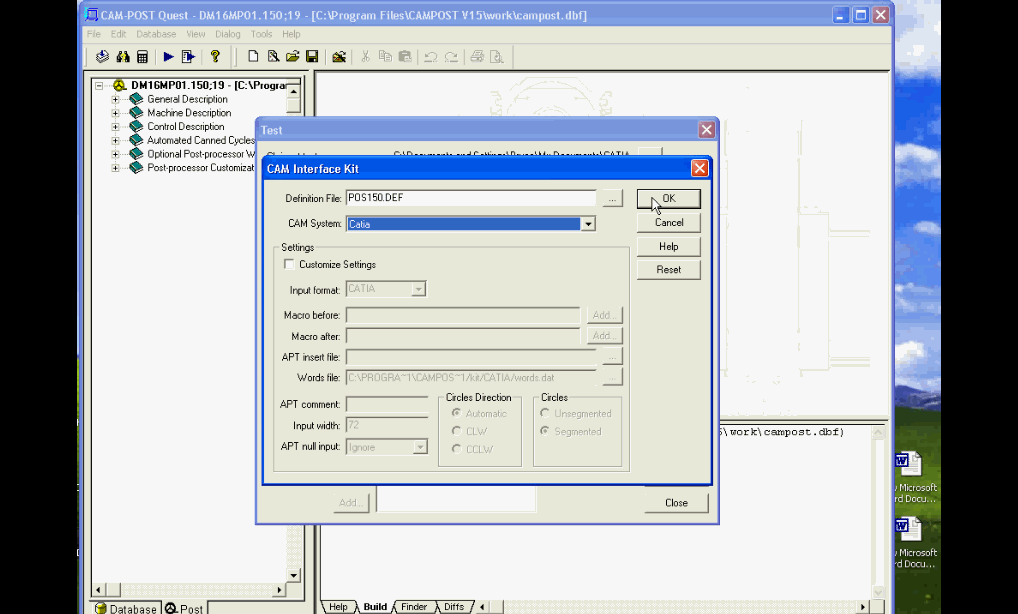This screenshot has height=614, width=1018.
Task: Click the Paste clipboard icon
Action: click(x=404, y=56)
